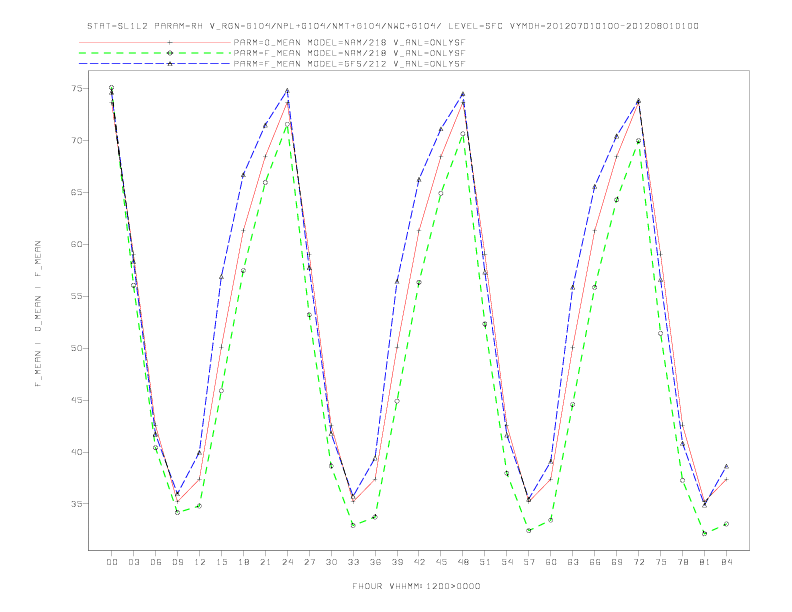Click x-axis tick label 33
Viewport: 792px width, 612px height.
tap(353, 562)
